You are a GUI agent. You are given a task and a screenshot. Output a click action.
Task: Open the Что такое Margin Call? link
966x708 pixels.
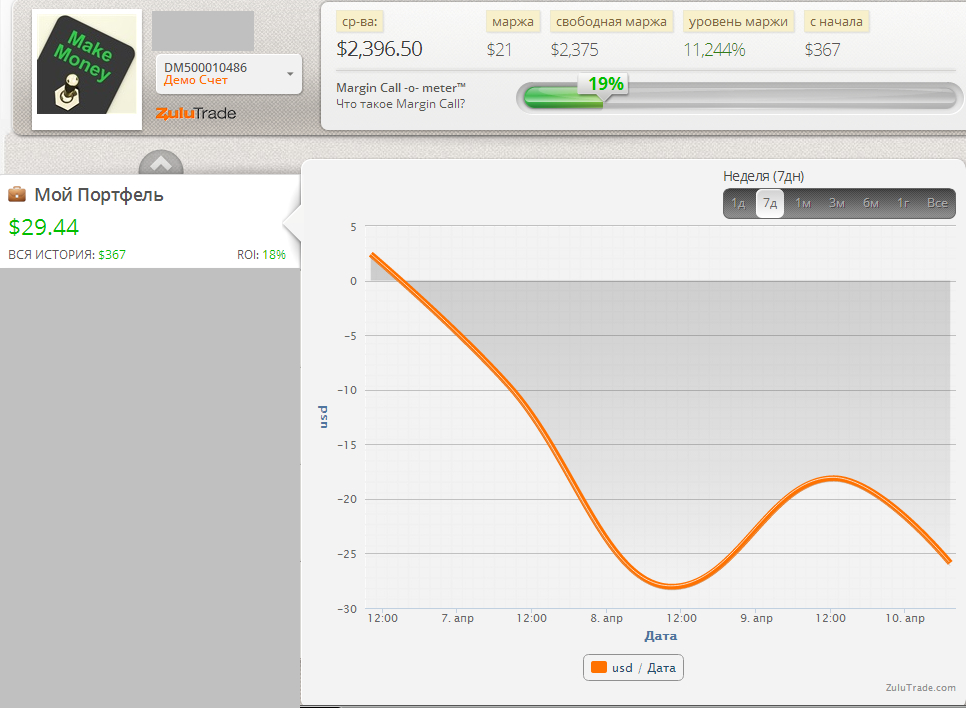[x=400, y=104]
